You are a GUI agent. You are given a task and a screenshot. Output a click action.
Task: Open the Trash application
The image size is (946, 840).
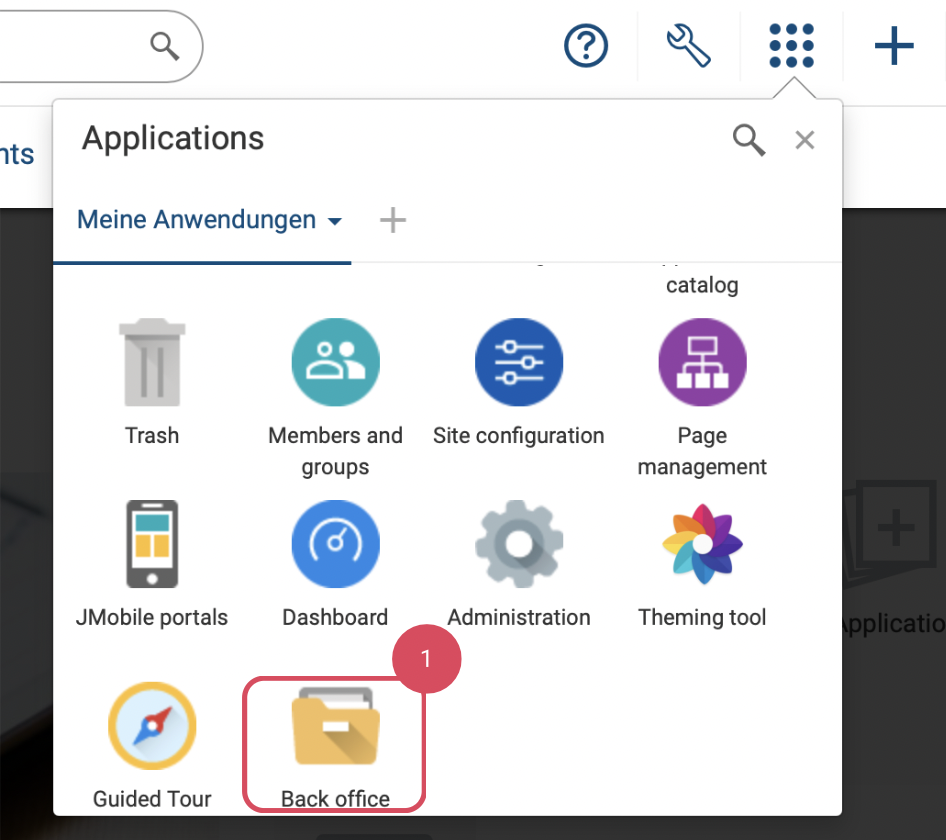click(x=152, y=364)
